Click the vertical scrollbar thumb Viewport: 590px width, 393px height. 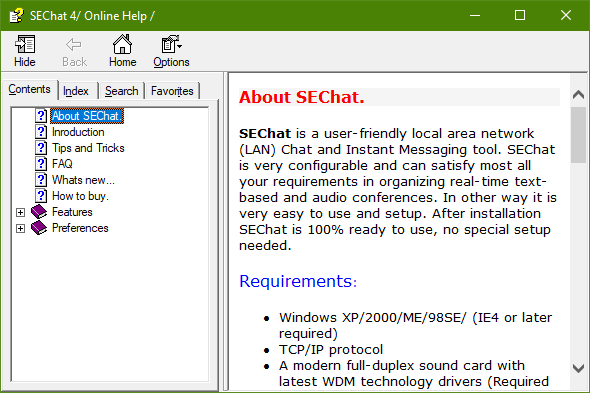pyautogui.click(x=578, y=135)
